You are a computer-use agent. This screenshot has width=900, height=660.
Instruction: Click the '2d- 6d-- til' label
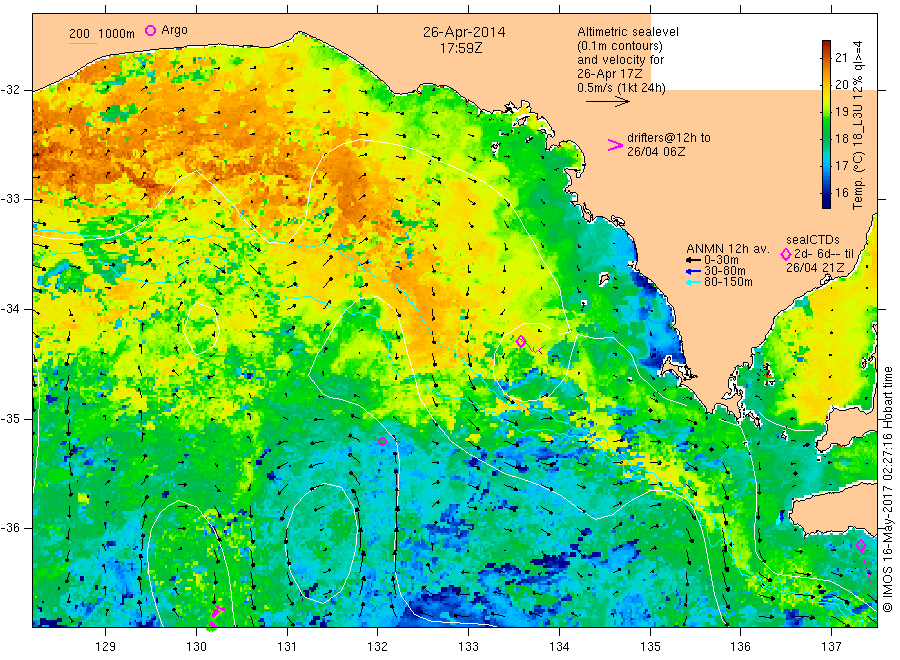pos(824,254)
